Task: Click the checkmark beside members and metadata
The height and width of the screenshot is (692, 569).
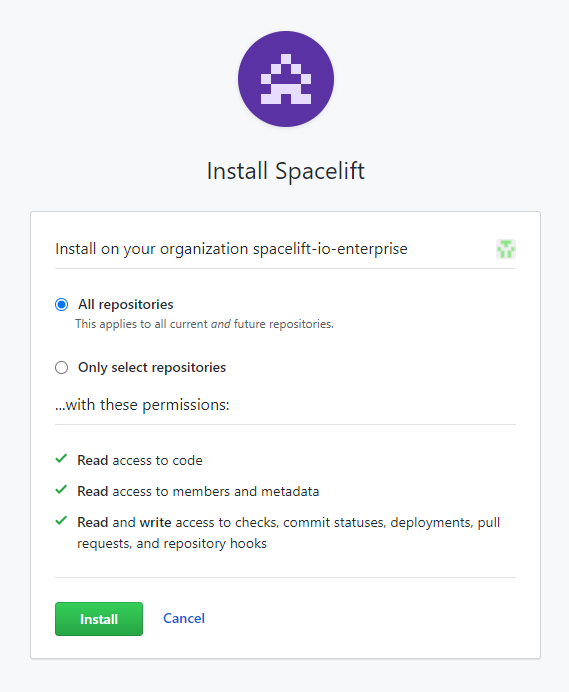Action: pos(61,490)
